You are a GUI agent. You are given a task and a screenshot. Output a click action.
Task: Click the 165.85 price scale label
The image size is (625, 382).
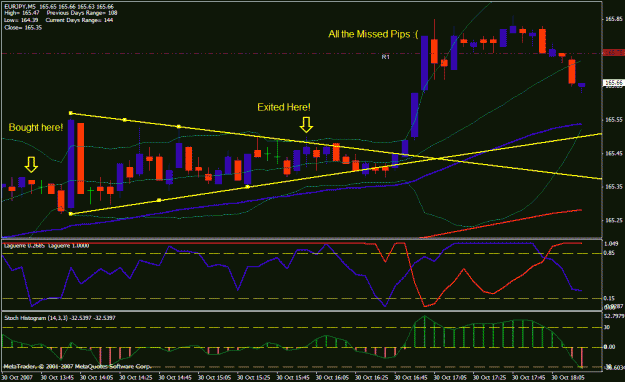click(613, 19)
